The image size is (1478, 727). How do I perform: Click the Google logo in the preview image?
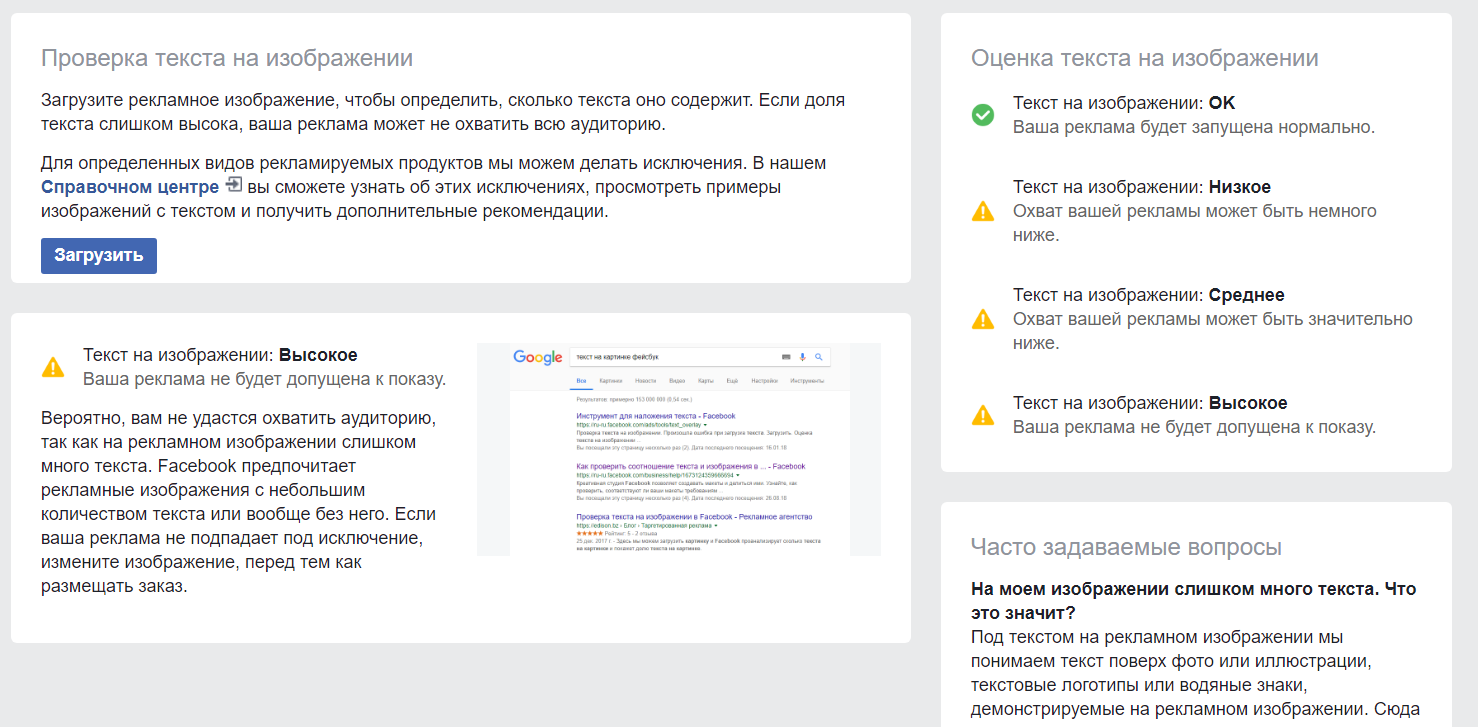pyautogui.click(x=538, y=357)
